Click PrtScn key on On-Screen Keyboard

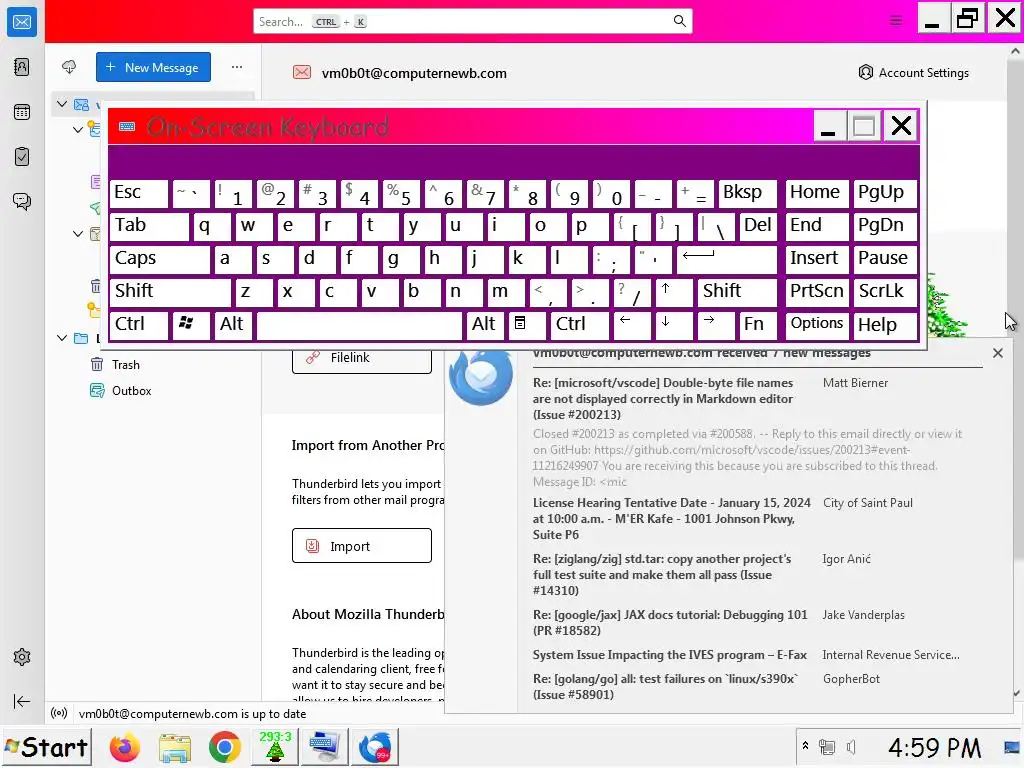(816, 291)
